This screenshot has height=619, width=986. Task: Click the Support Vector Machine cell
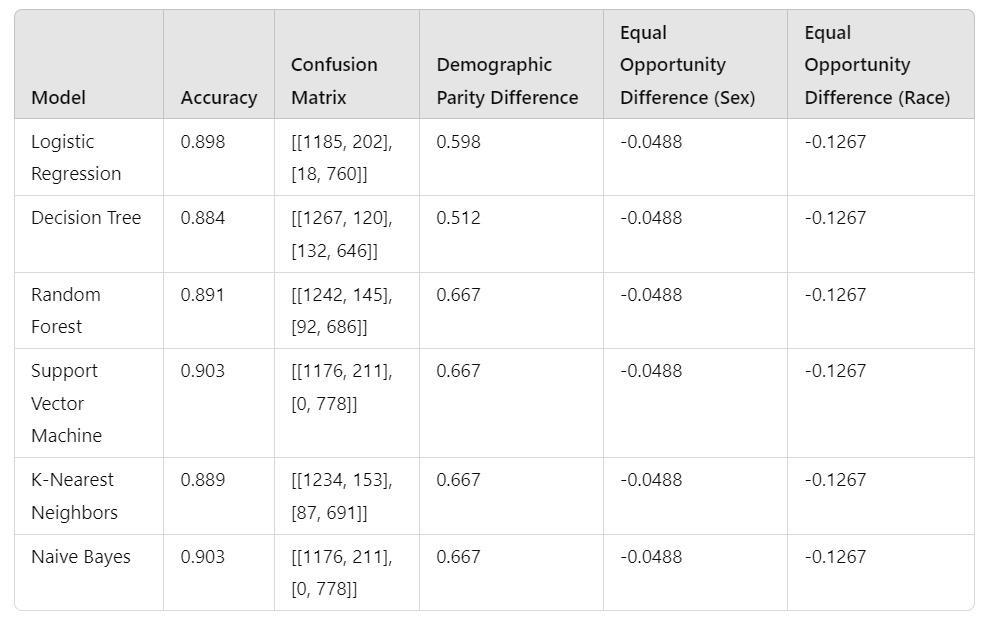point(66,403)
